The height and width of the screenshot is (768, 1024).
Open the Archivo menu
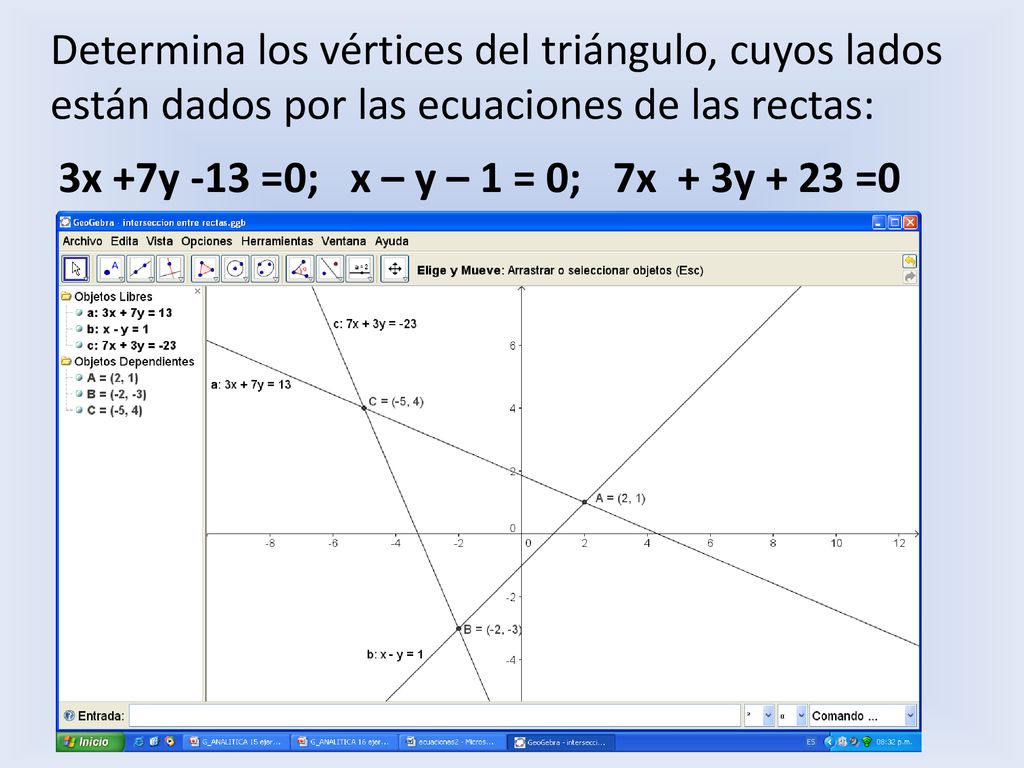pyautogui.click(x=82, y=241)
